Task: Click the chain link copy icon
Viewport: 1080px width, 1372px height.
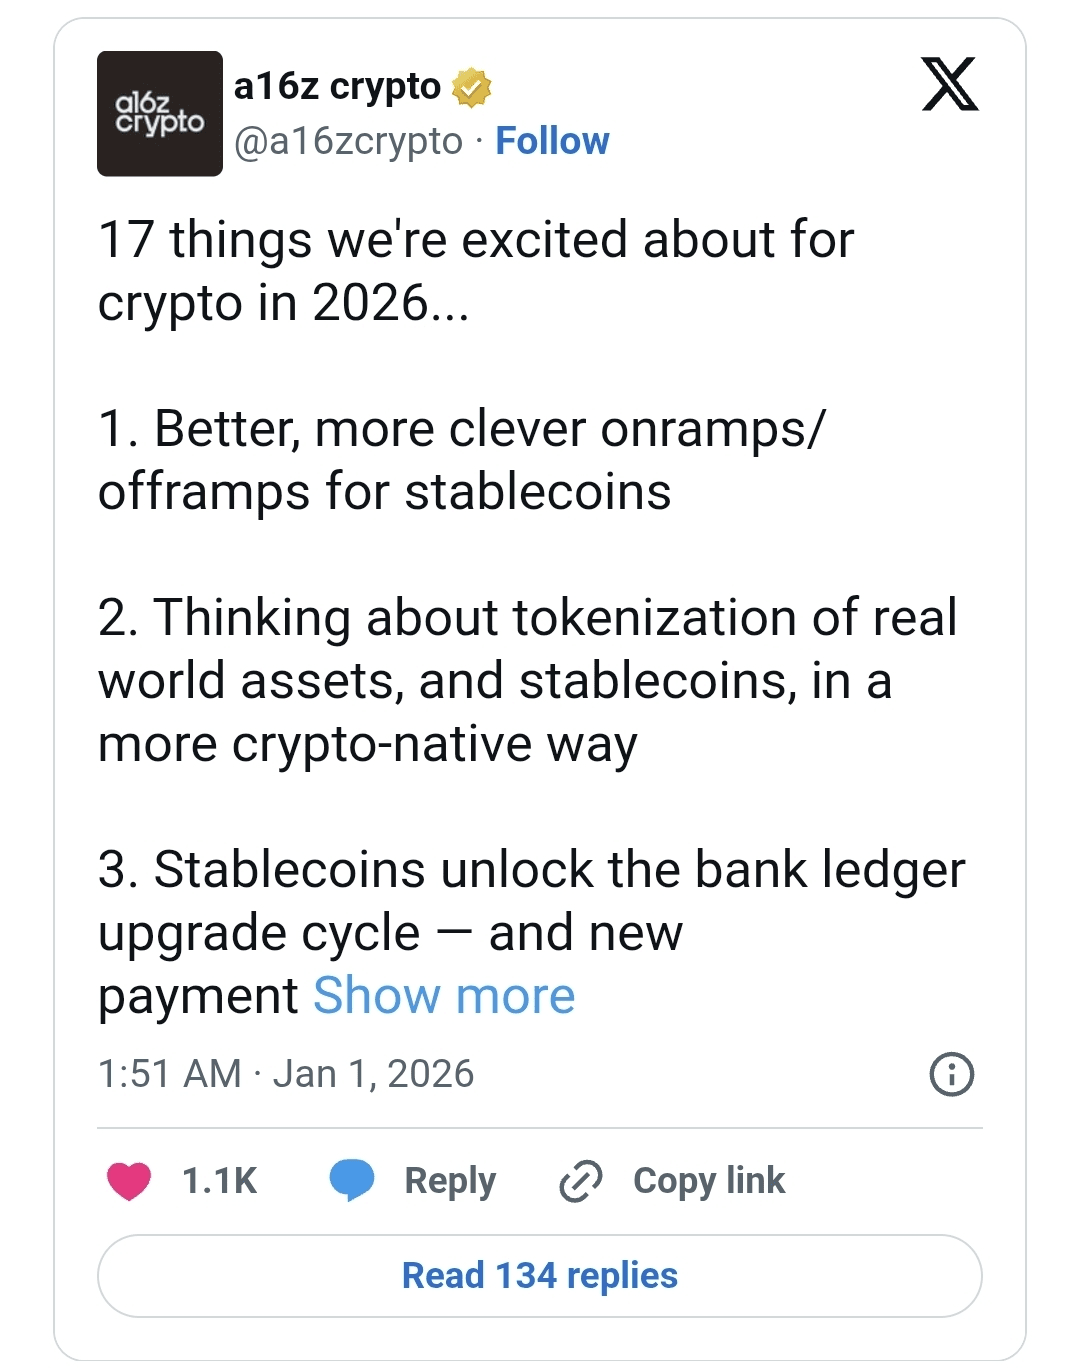Action: 580,1181
